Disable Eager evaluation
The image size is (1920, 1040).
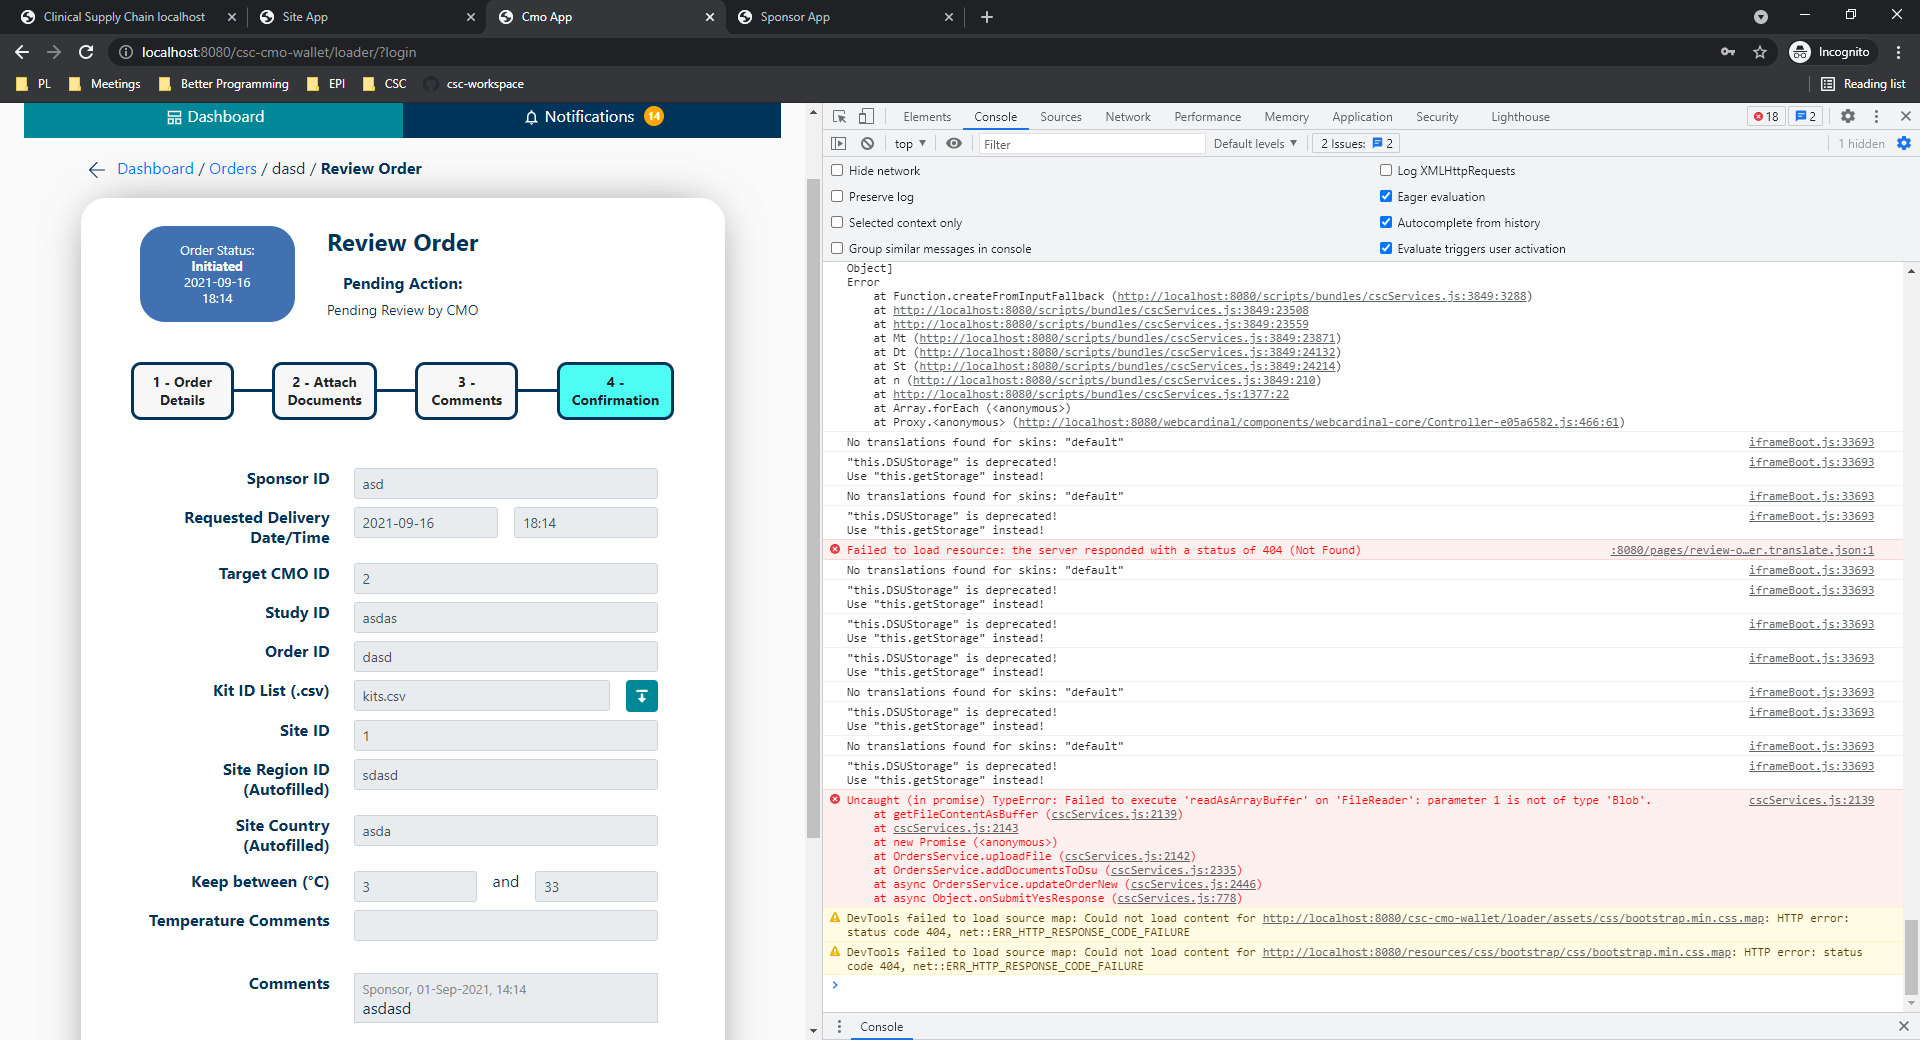[x=1385, y=196]
